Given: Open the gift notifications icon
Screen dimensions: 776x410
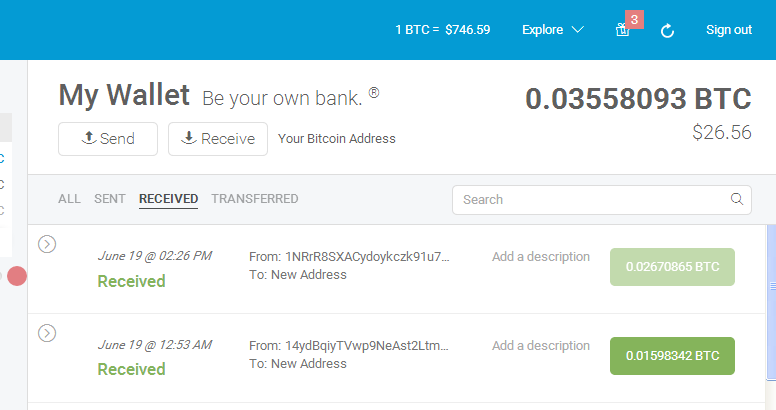Looking at the screenshot, I should click(x=622, y=31).
